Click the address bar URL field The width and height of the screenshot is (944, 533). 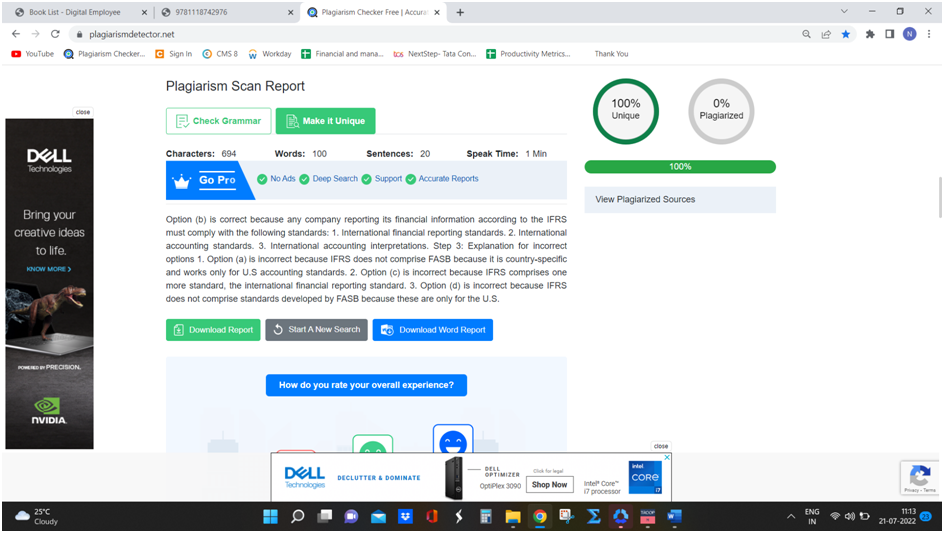(x=400, y=33)
